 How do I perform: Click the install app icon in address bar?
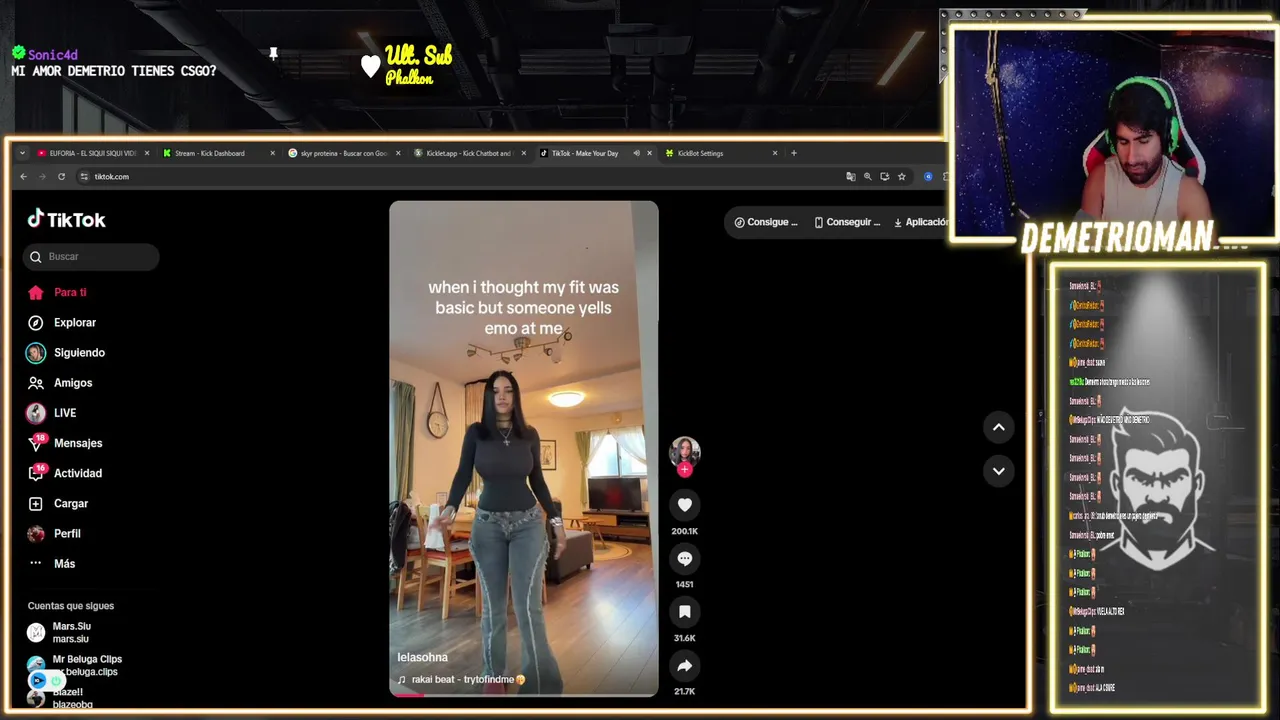point(884,176)
